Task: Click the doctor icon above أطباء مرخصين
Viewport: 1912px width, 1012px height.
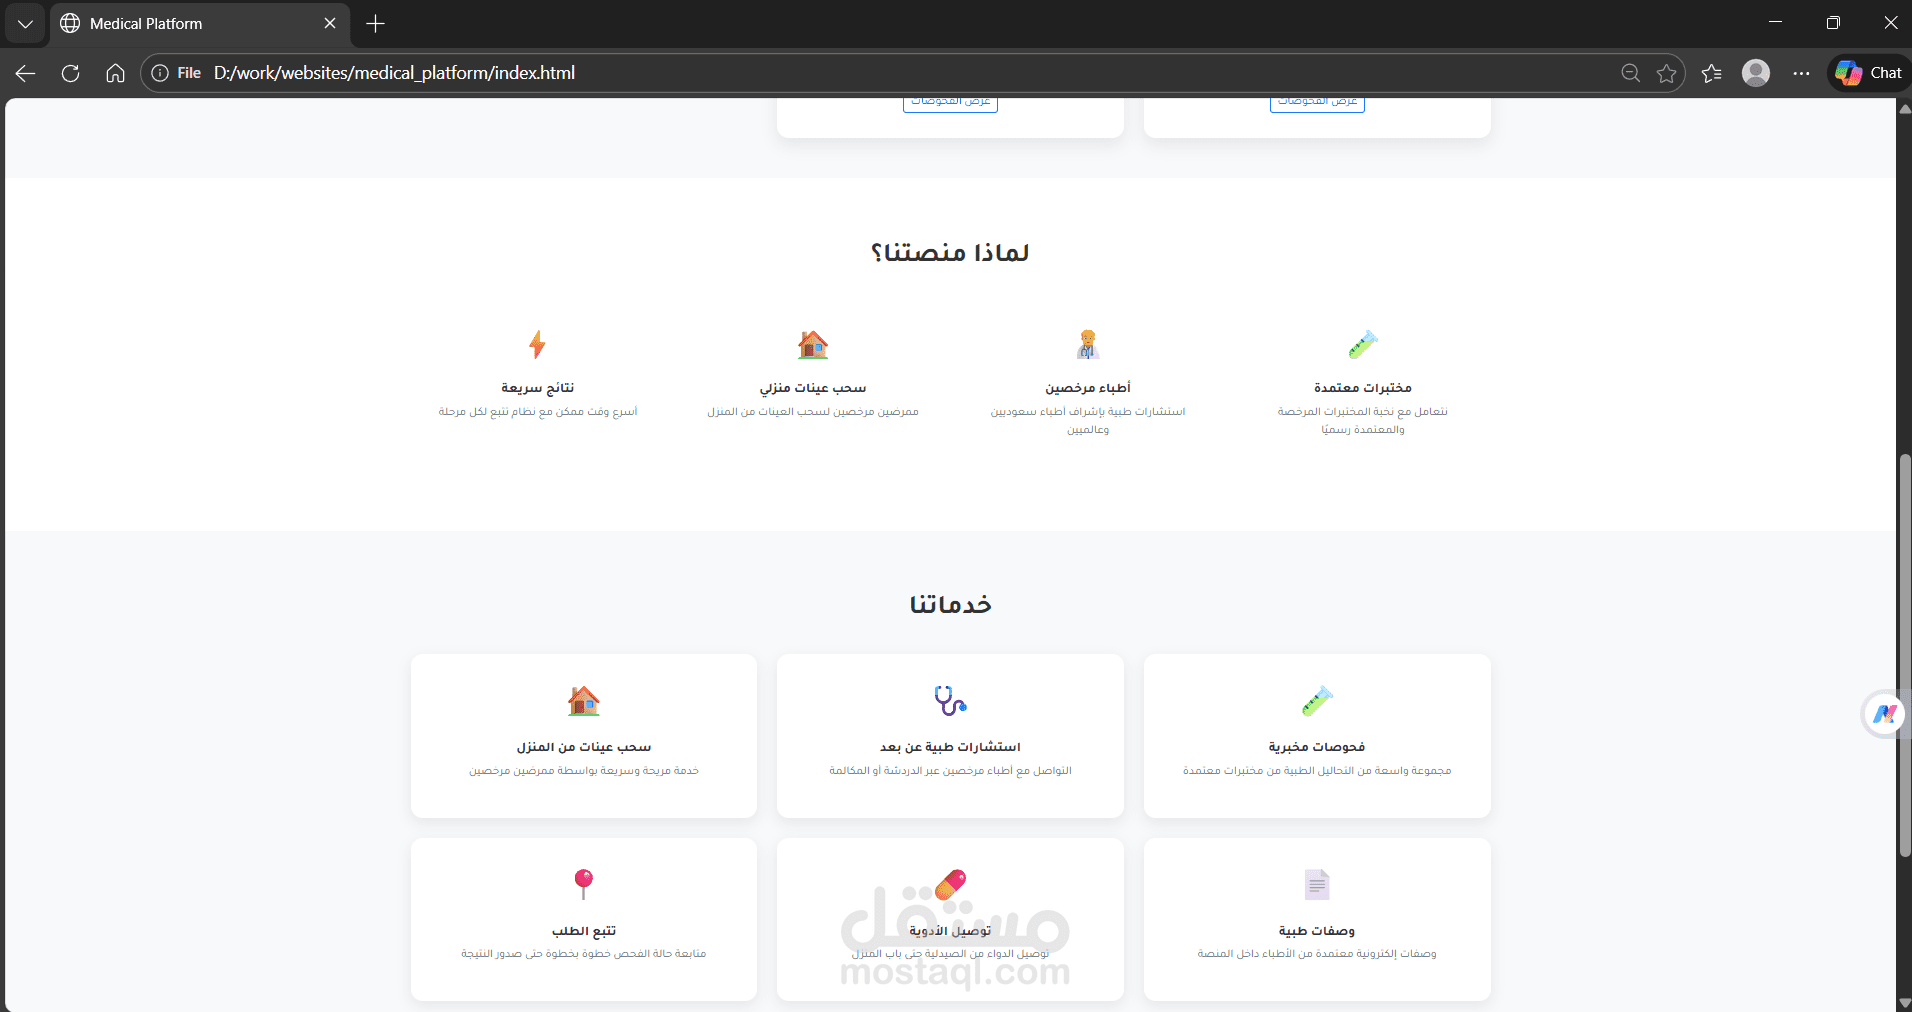Action: [x=1088, y=344]
